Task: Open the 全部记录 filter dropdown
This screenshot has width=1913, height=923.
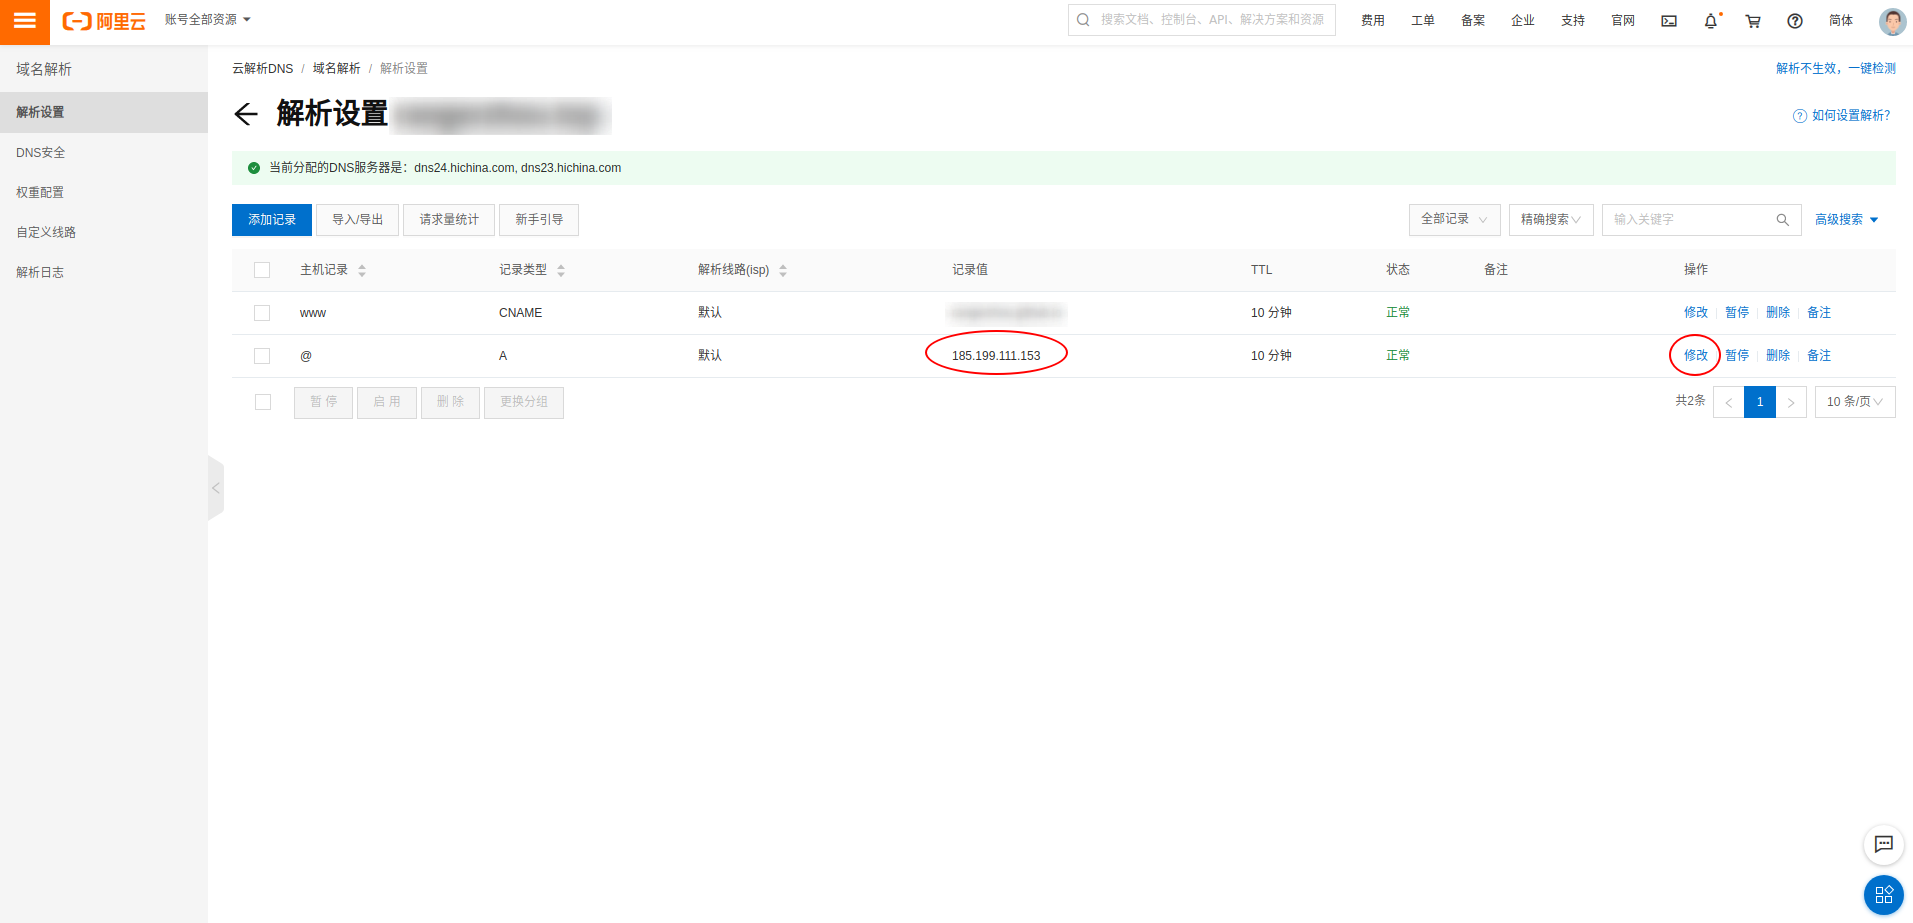Action: tap(1455, 220)
